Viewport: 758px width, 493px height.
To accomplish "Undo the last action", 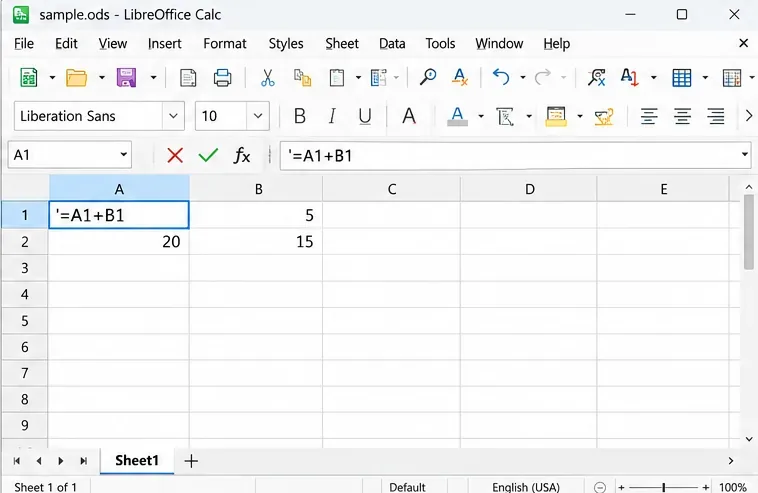I will [x=501, y=77].
